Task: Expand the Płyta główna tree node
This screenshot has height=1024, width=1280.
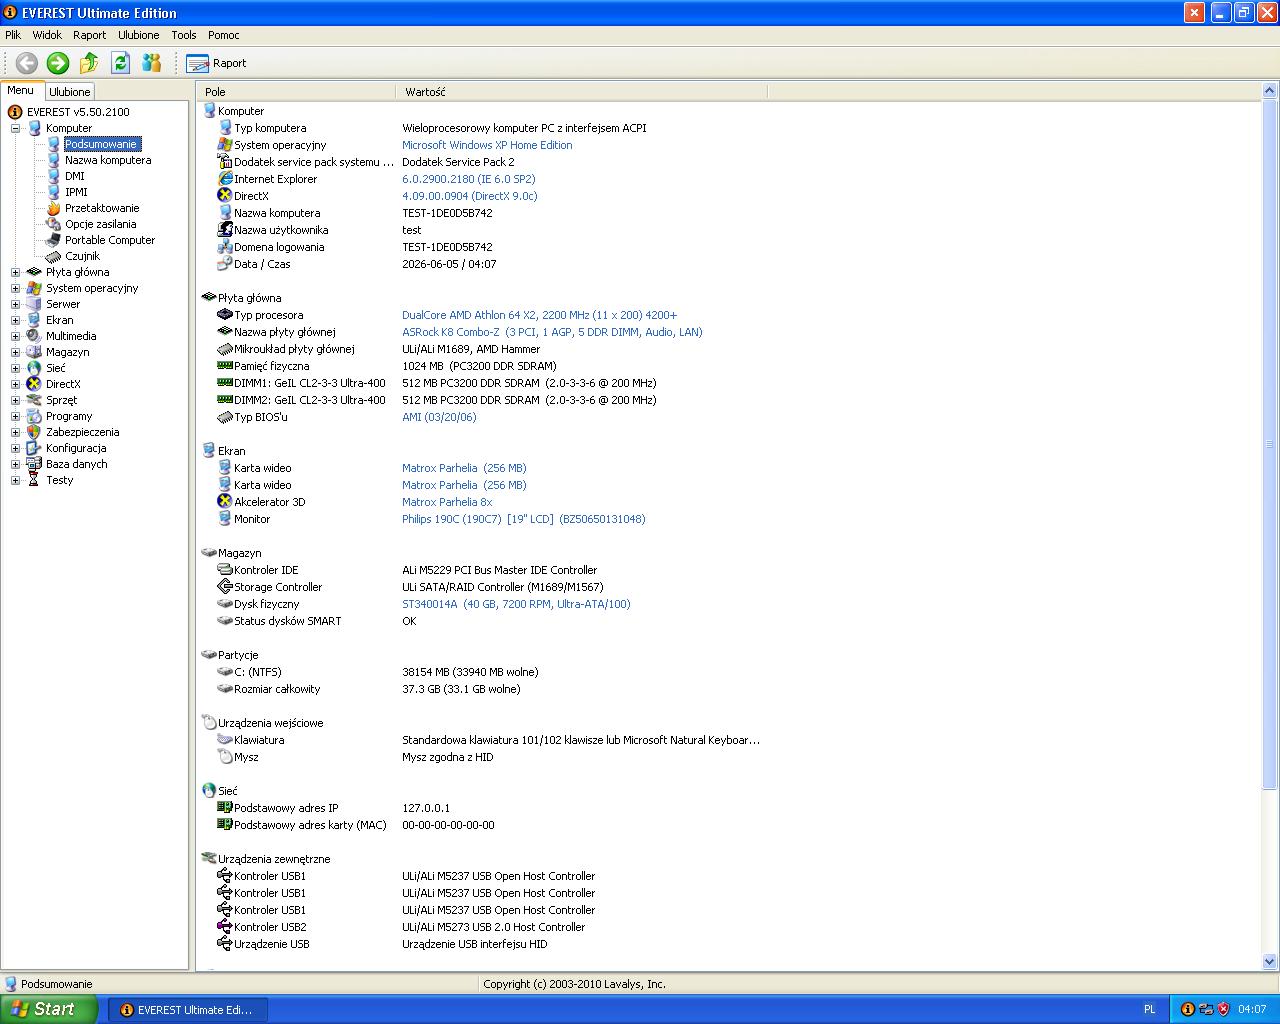Action: pyautogui.click(x=15, y=272)
